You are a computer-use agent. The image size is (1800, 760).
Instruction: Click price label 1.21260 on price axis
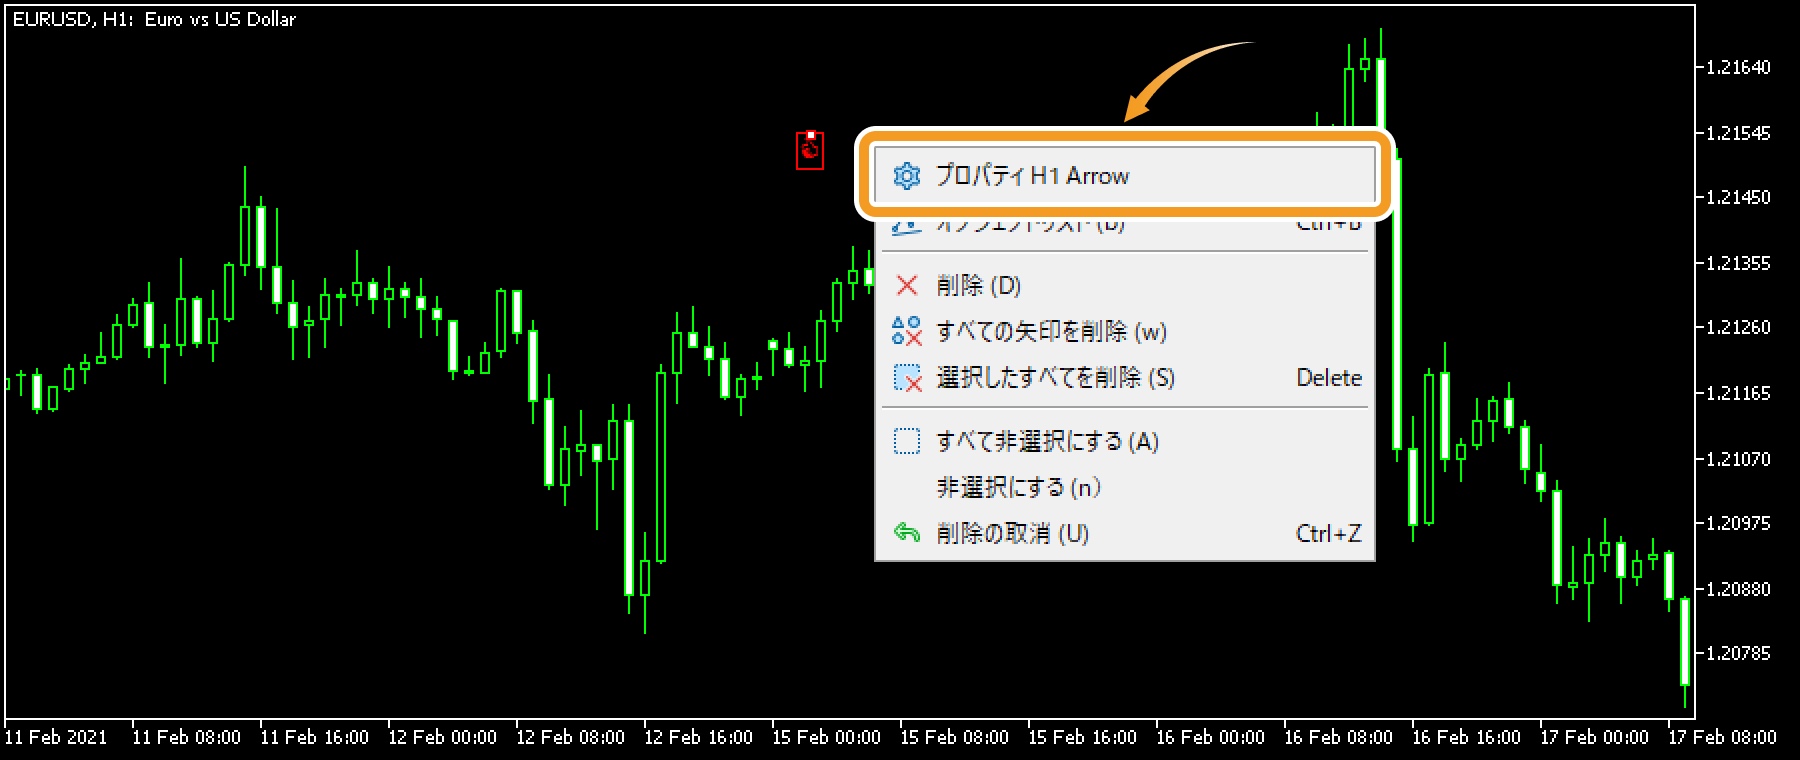pos(1738,327)
